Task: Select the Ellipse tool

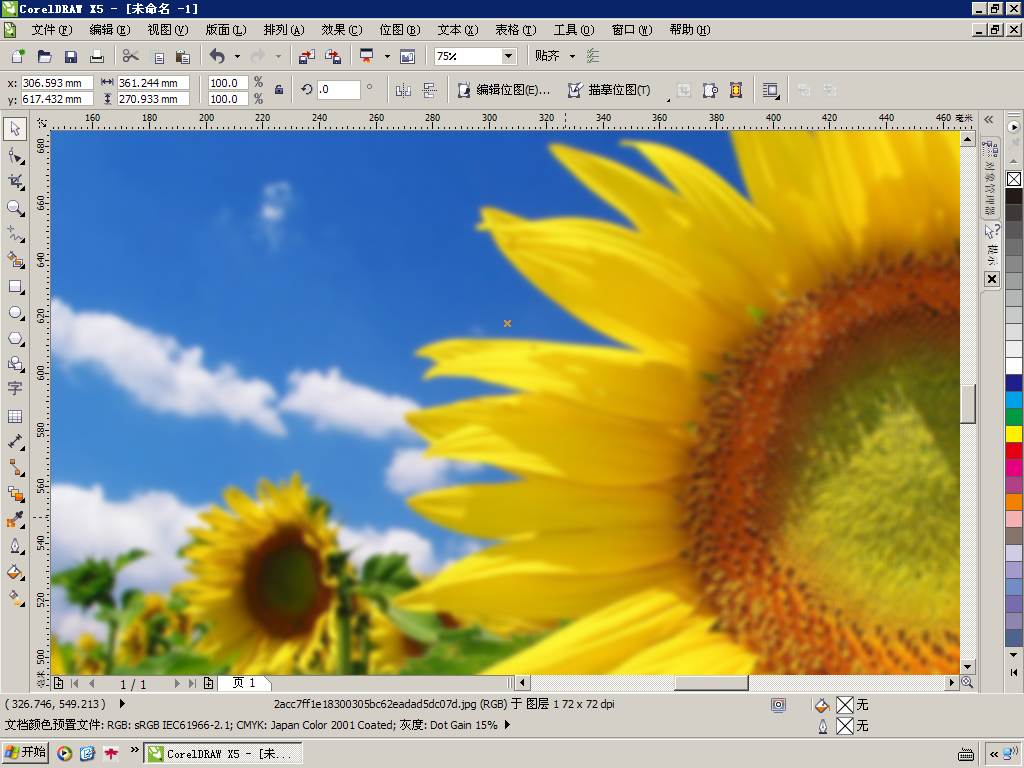Action: click(x=15, y=313)
